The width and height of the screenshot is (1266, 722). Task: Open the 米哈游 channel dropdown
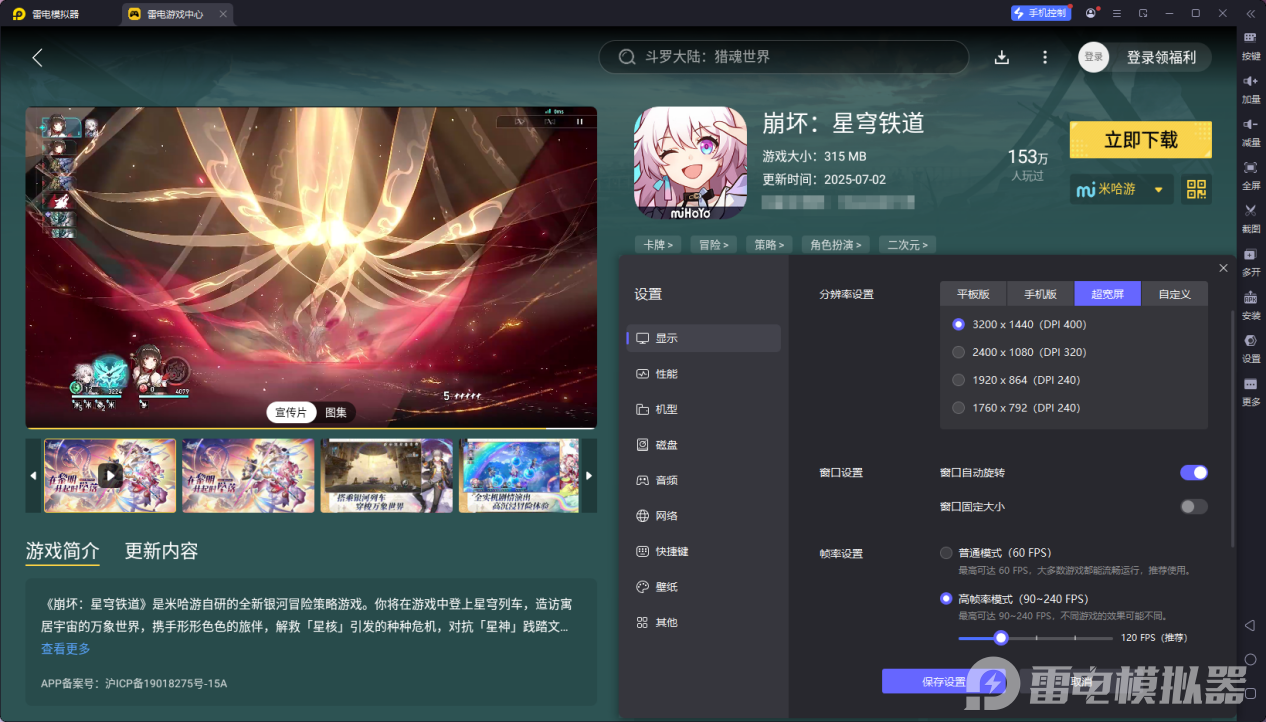(1121, 189)
